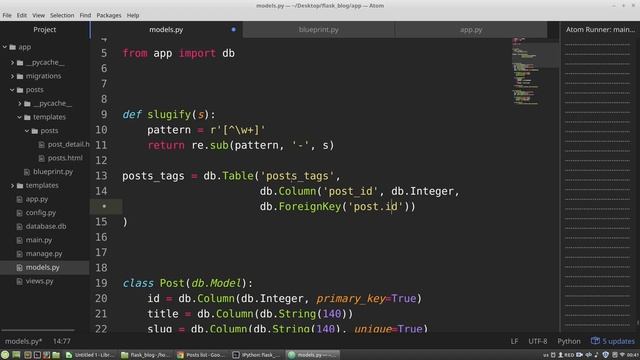Change LF line ending setting
This screenshot has width=640, height=360.
click(514, 341)
